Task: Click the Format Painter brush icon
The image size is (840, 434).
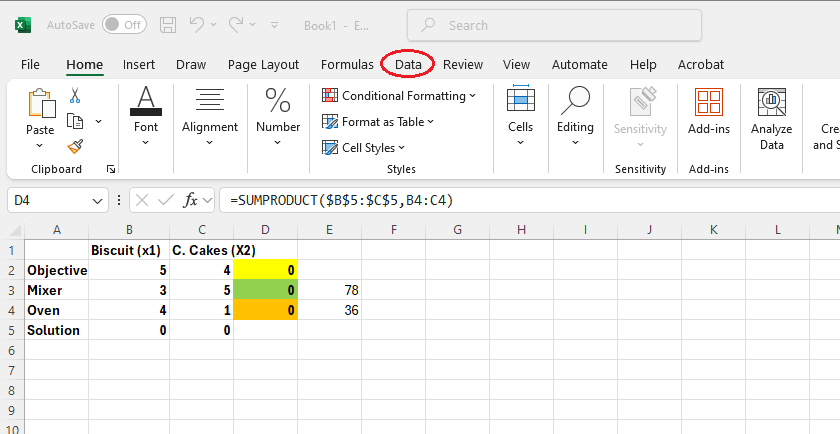Action: point(75,146)
